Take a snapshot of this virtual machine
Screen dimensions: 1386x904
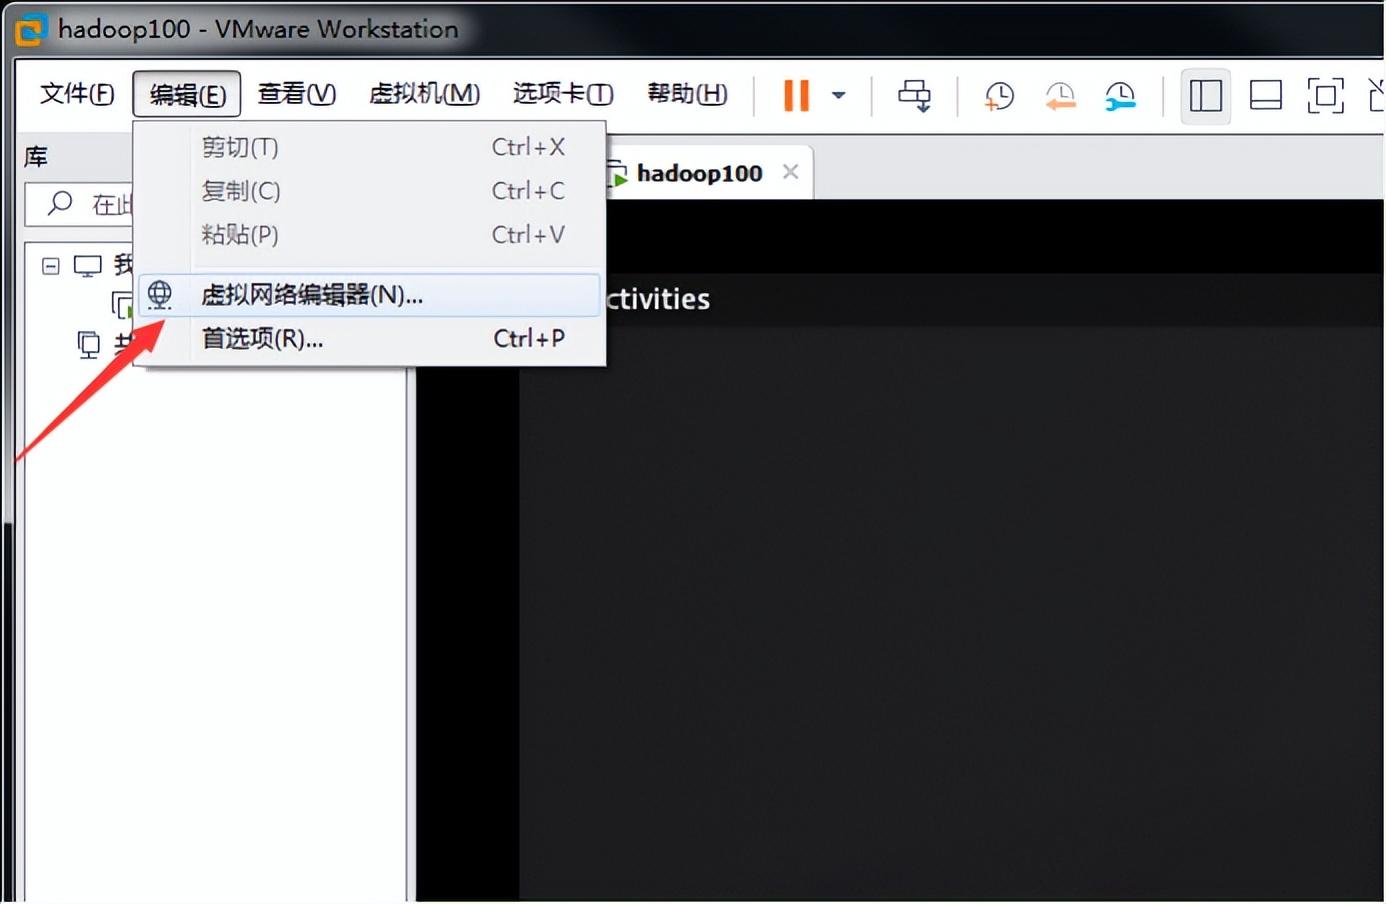(999, 96)
